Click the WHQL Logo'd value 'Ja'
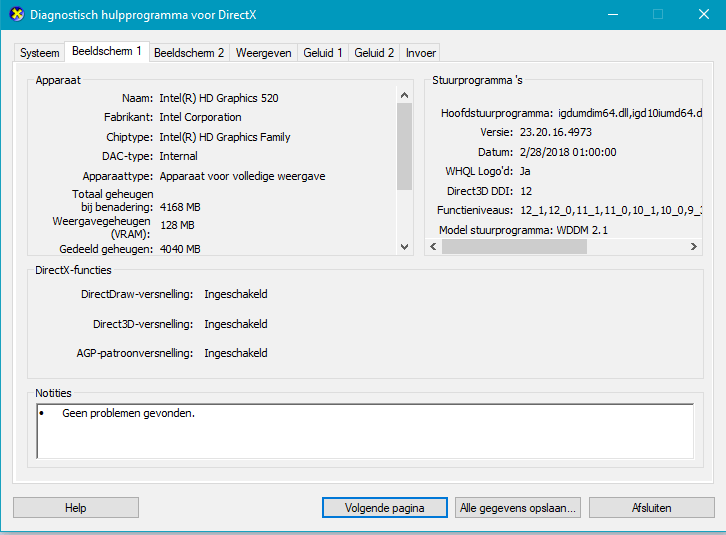The width and height of the screenshot is (726, 535). (x=525, y=171)
